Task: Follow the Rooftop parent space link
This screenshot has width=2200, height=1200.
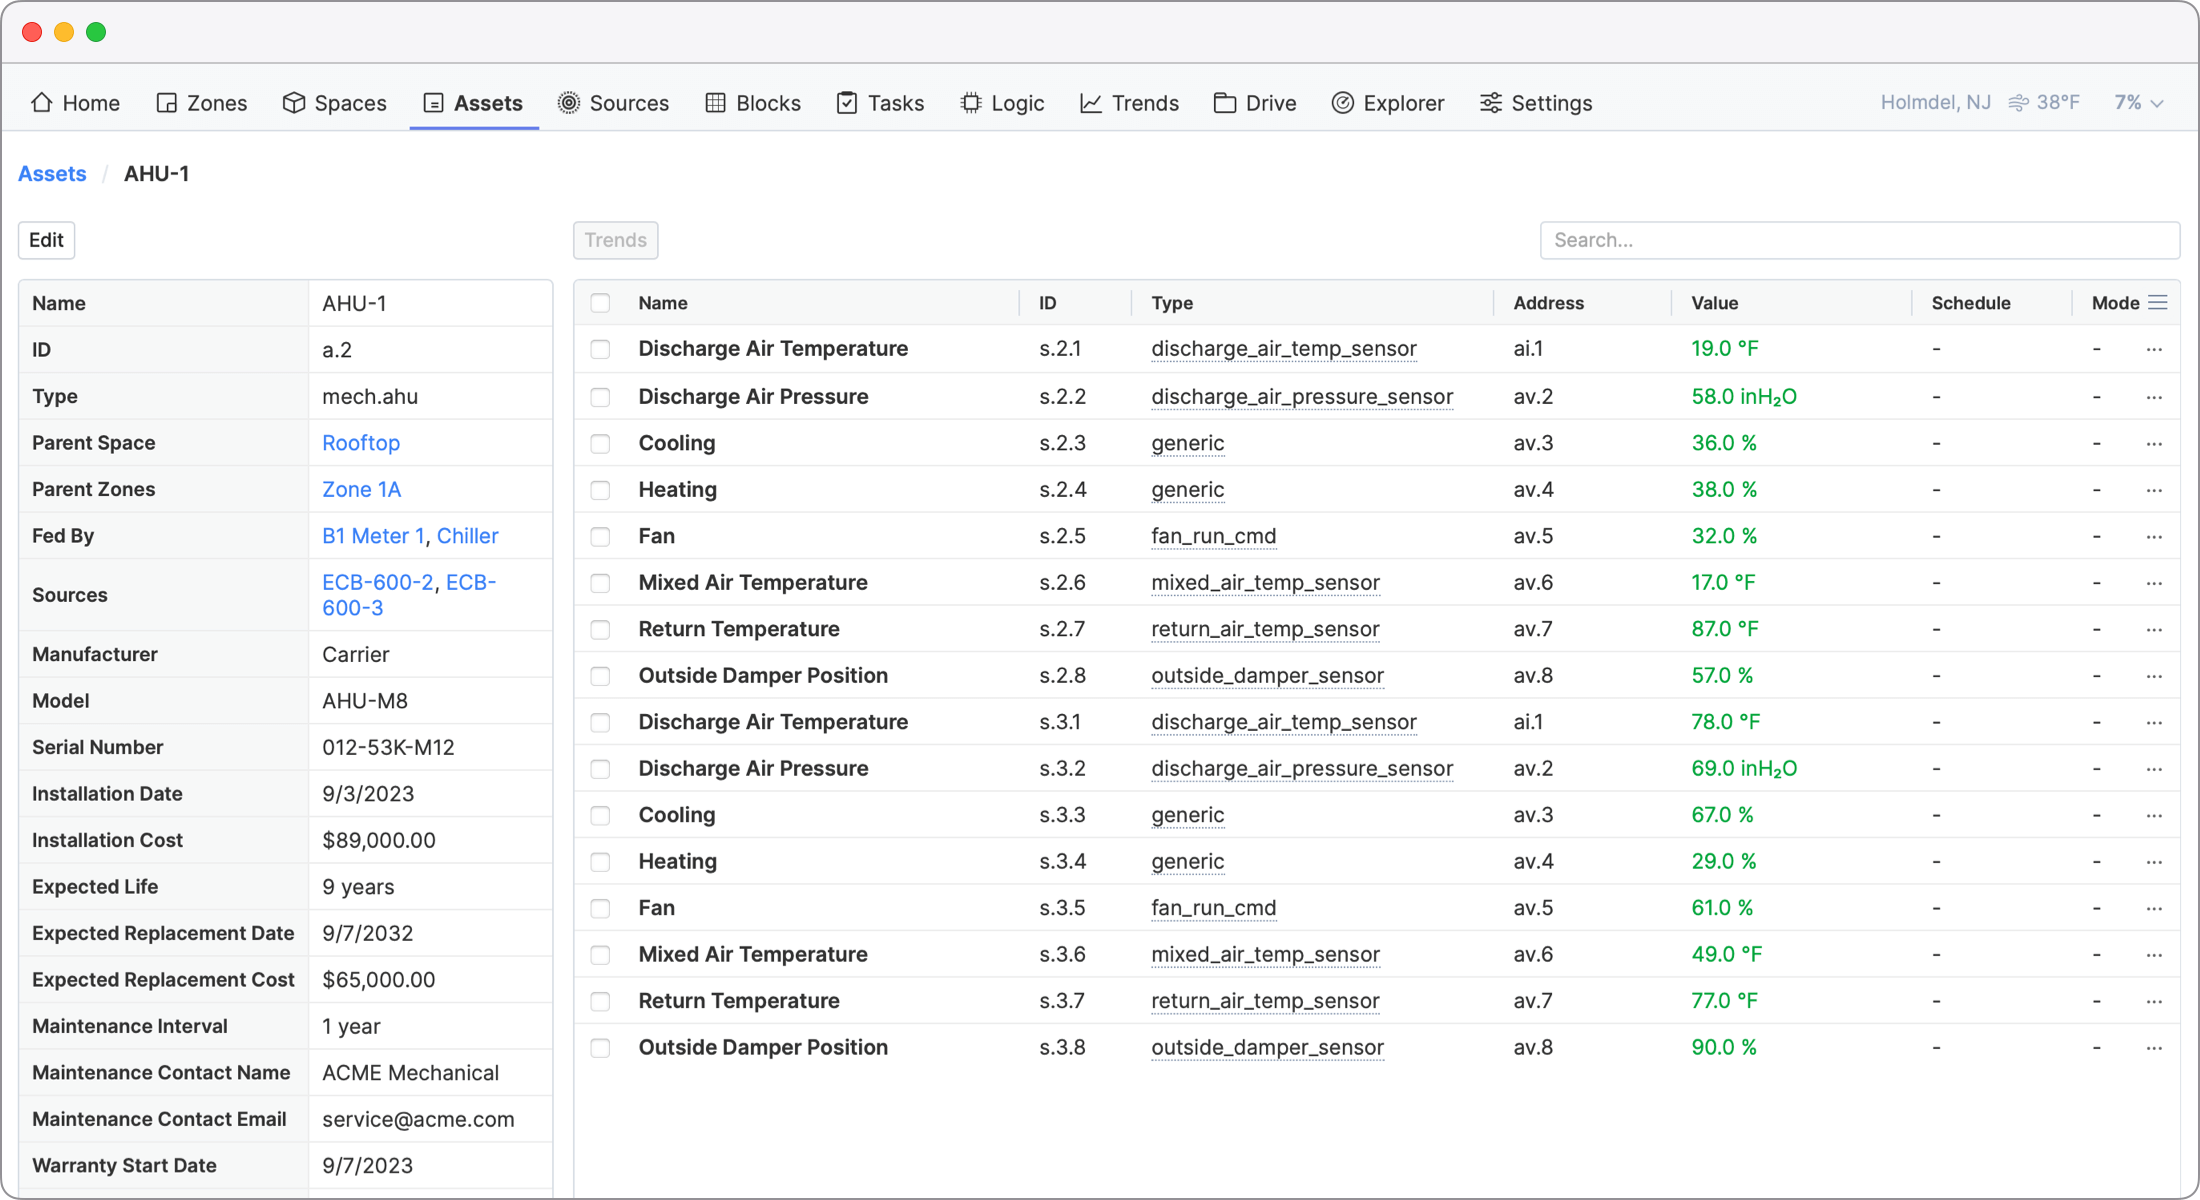Action: [361, 443]
